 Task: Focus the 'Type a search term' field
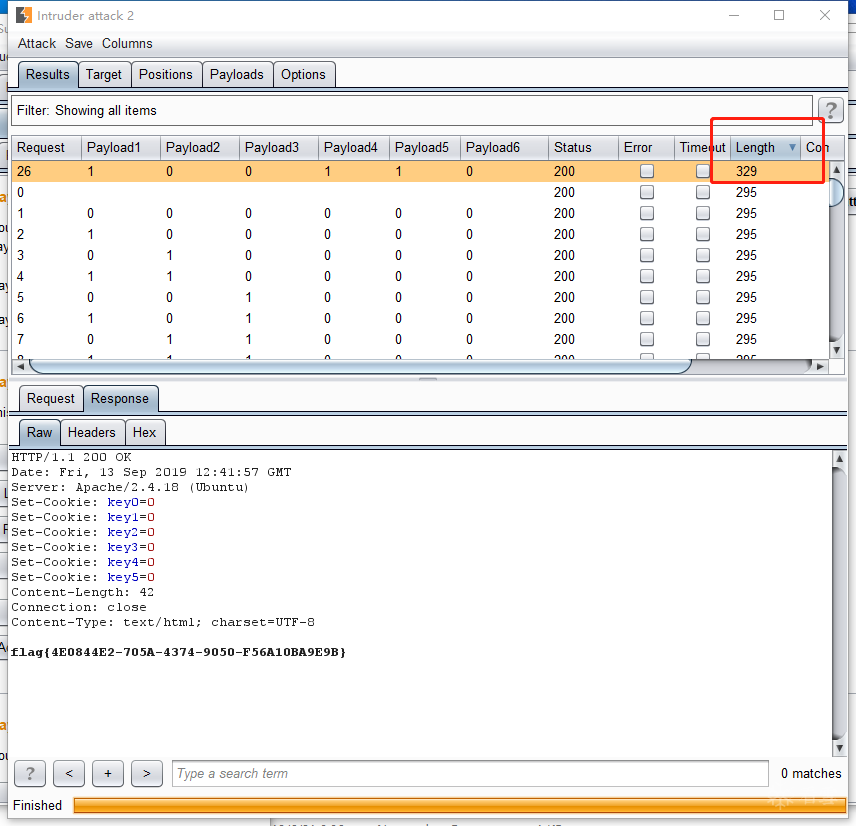[470, 773]
